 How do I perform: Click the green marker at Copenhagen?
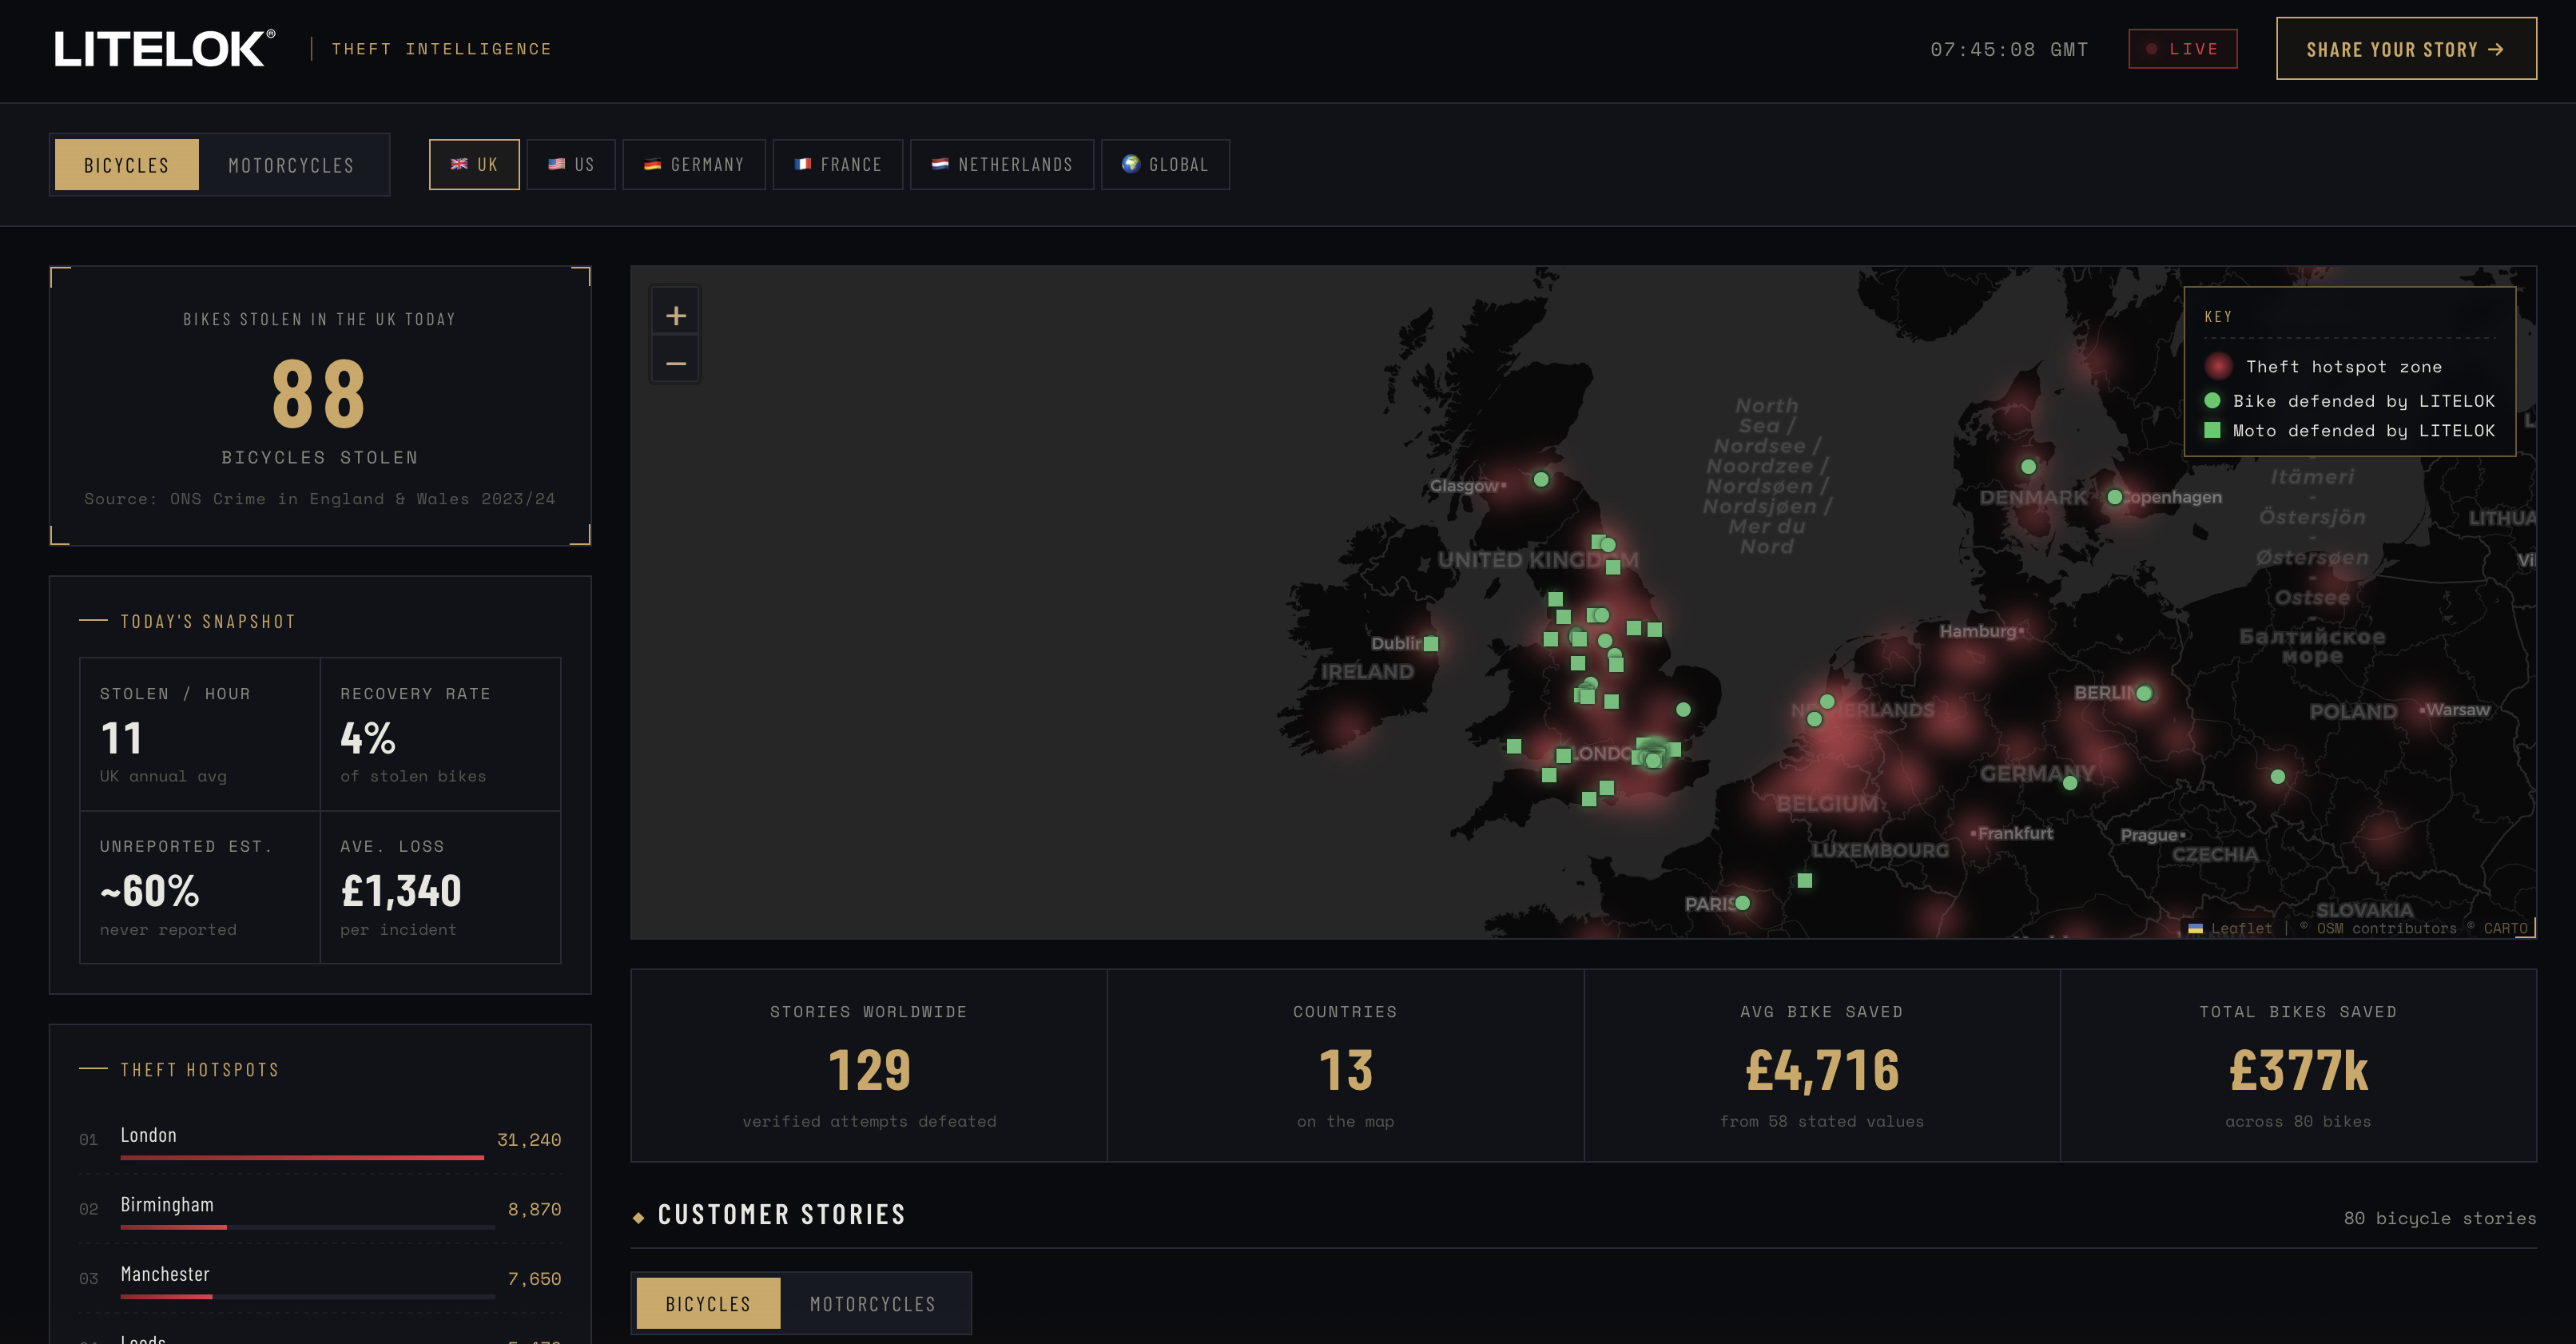coord(2115,497)
